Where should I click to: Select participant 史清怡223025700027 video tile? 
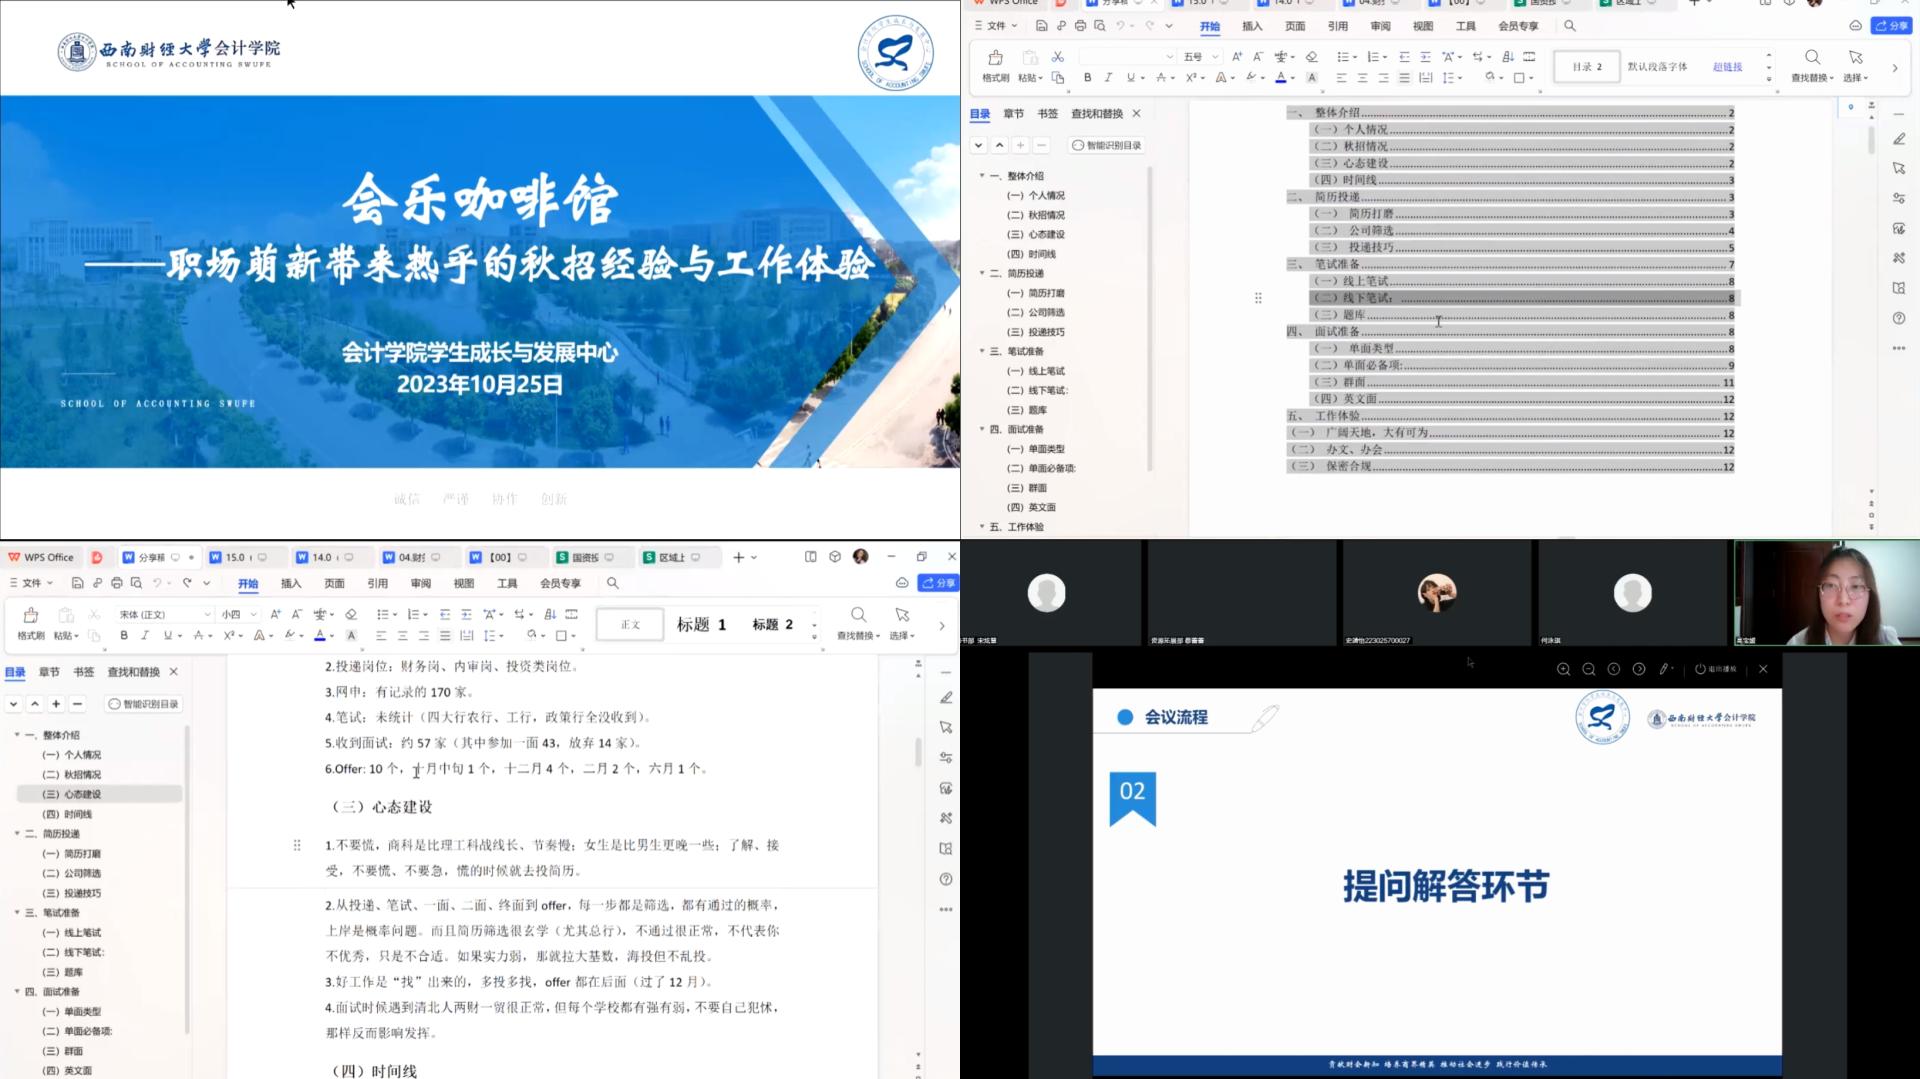tap(1436, 594)
